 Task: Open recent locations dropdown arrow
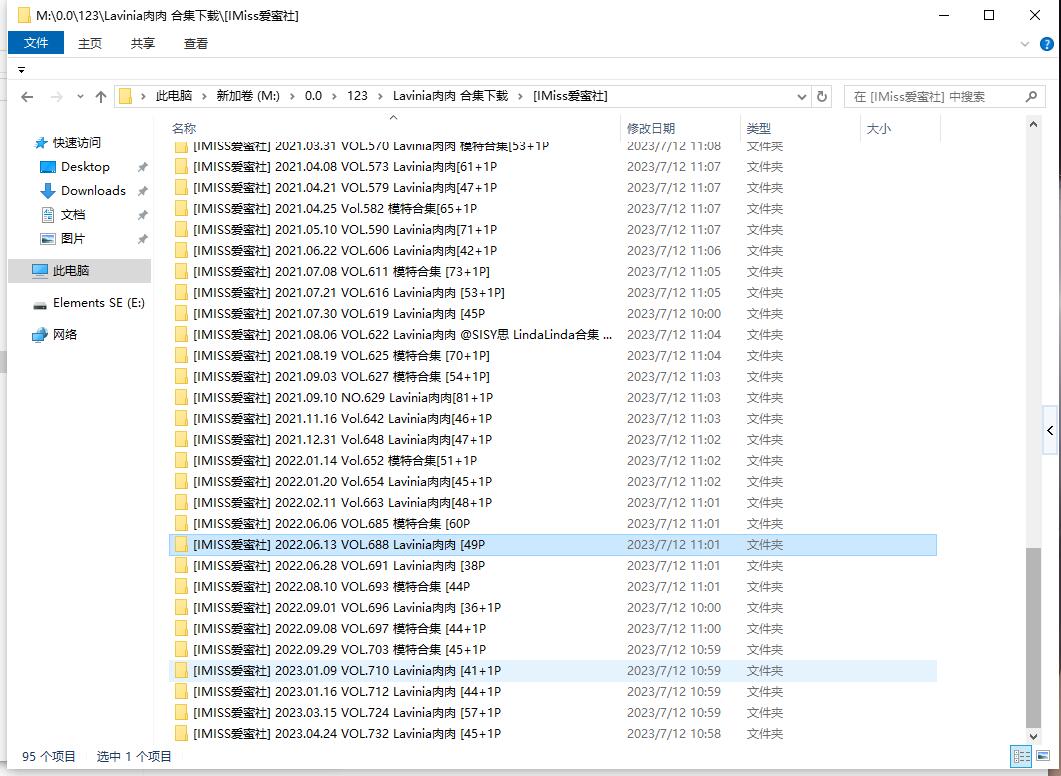click(x=81, y=97)
